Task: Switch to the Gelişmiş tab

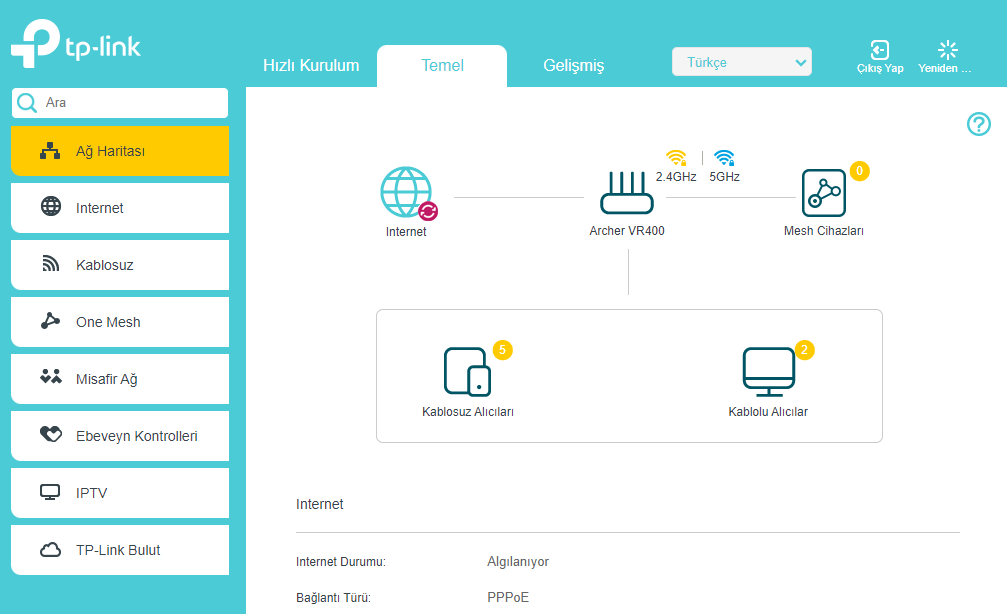Action: coord(574,66)
